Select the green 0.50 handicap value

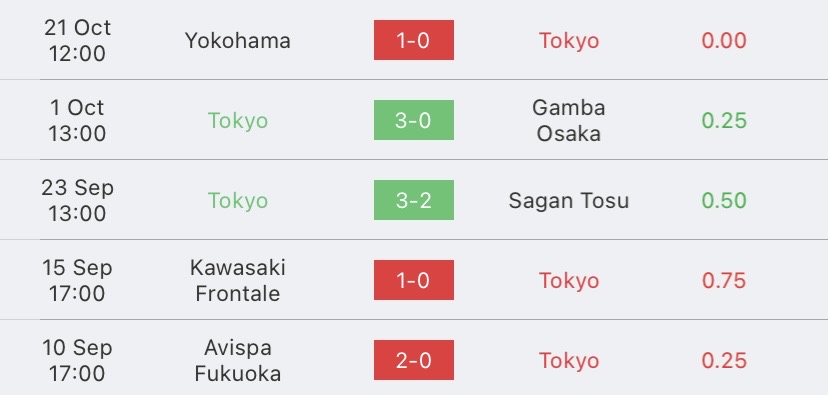pos(724,201)
